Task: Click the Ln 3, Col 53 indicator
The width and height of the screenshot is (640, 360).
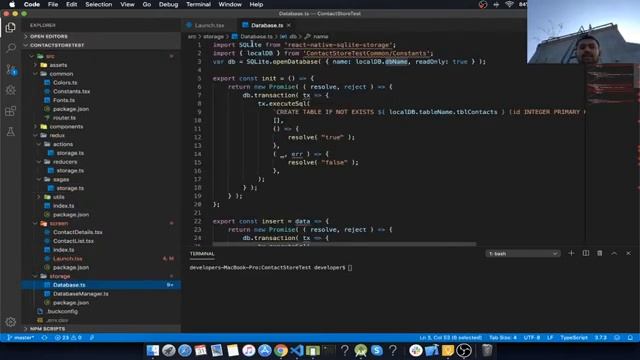Action: pos(451,338)
